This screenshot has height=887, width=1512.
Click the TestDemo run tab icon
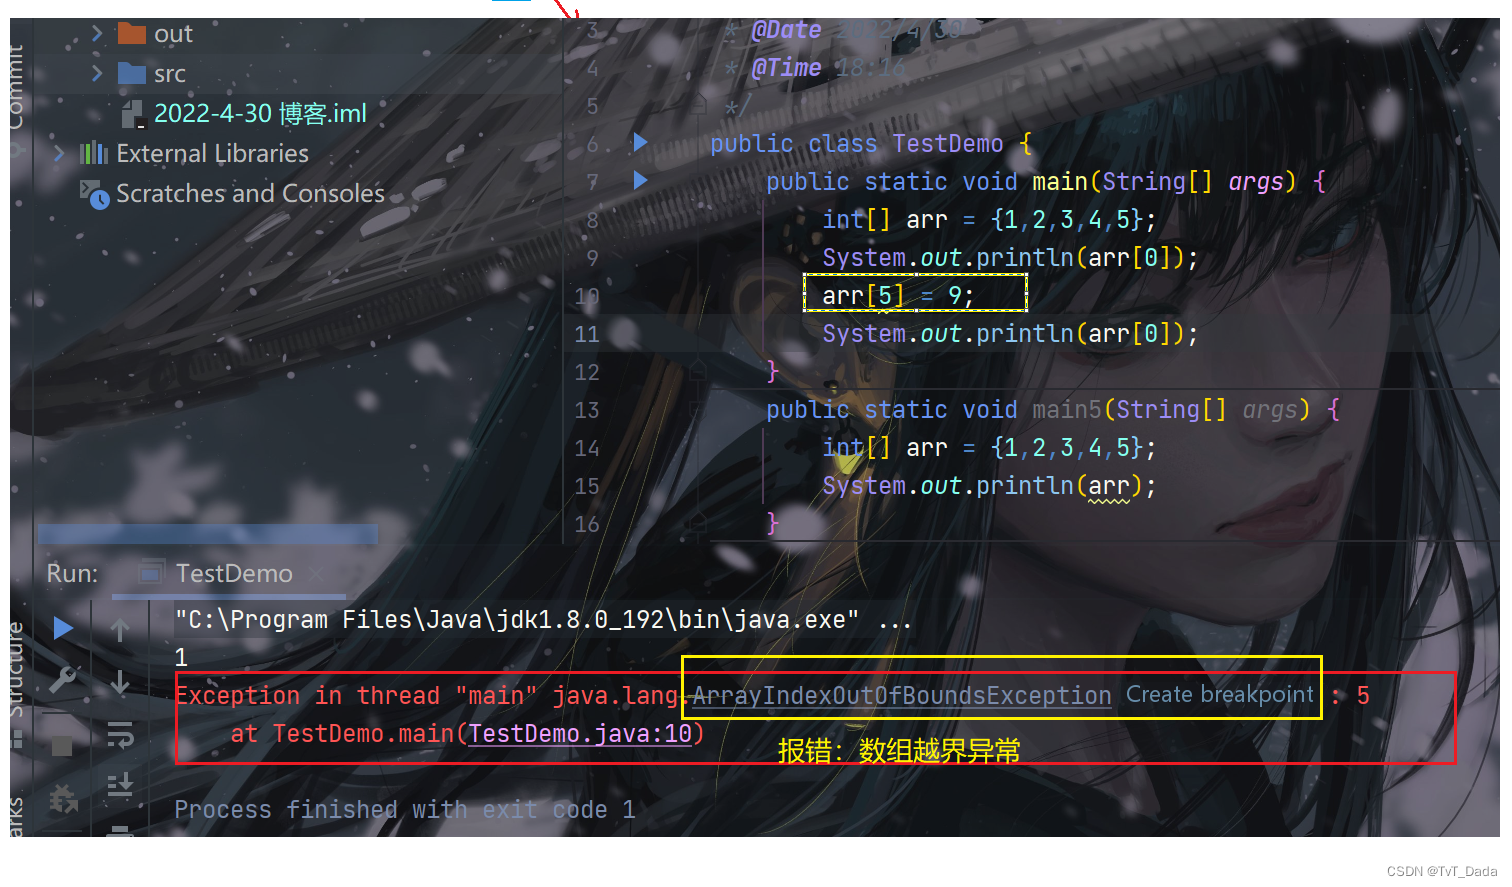(x=152, y=573)
